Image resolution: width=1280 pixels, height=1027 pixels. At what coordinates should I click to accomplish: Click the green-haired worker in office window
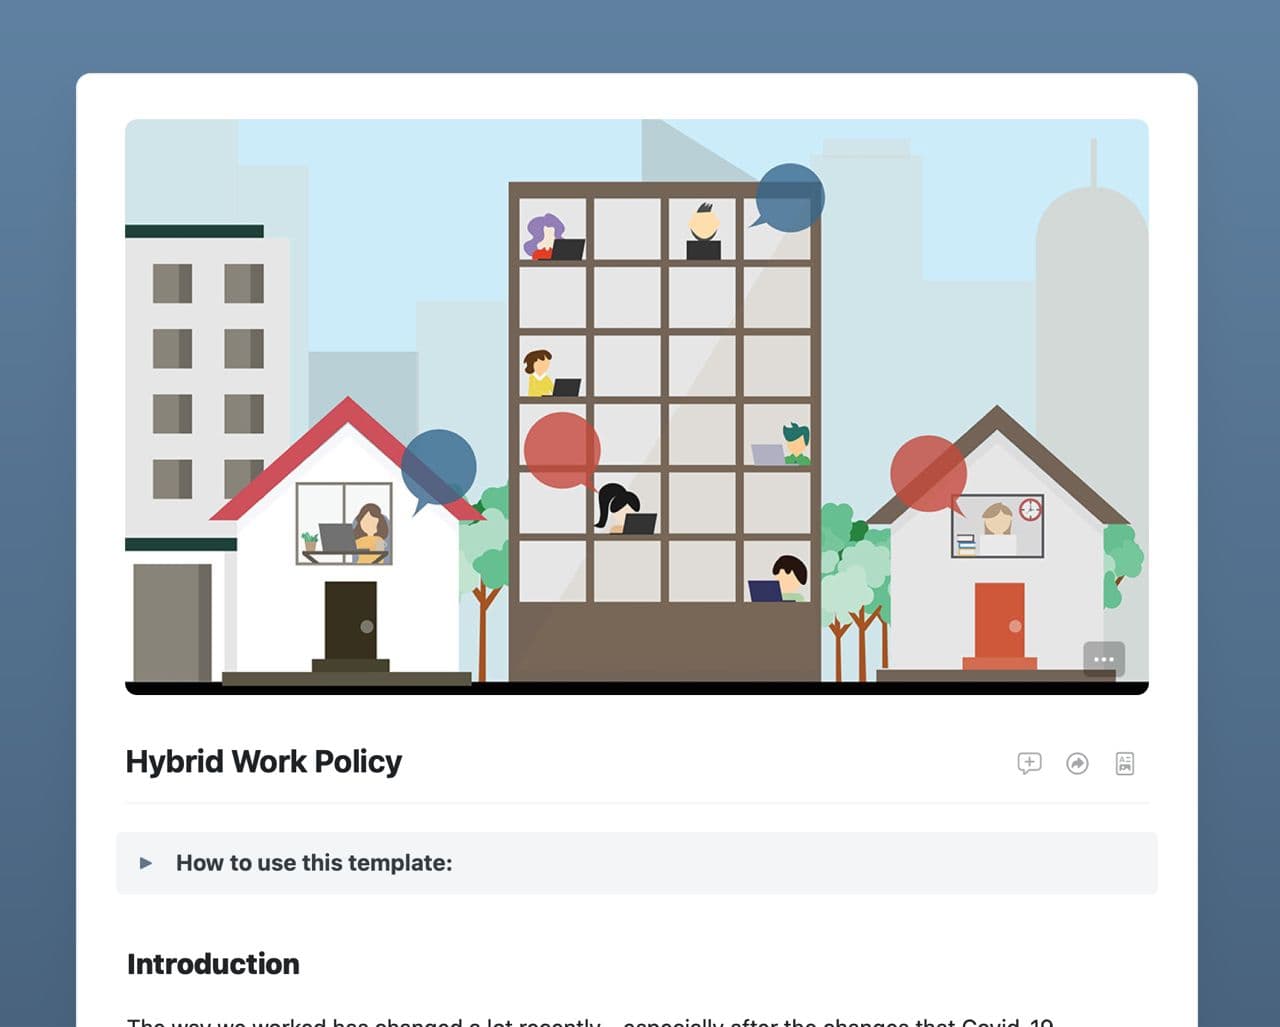pos(795,443)
